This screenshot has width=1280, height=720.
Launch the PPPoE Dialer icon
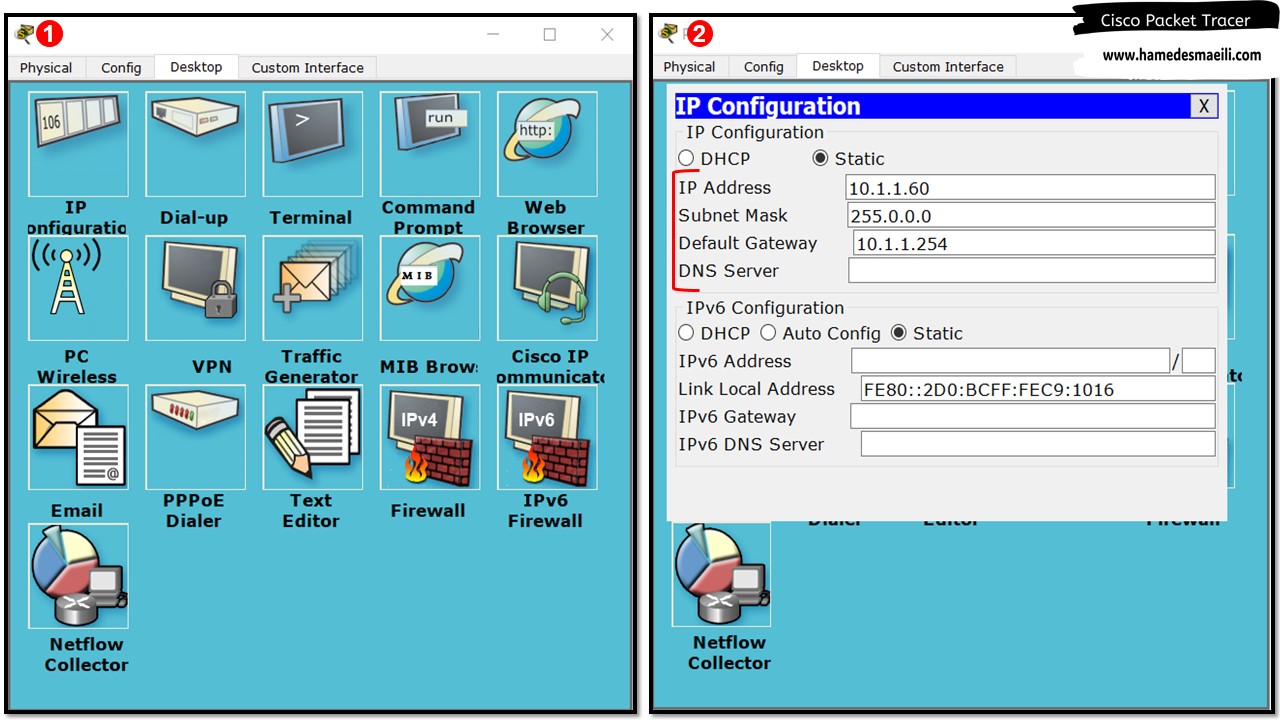195,437
